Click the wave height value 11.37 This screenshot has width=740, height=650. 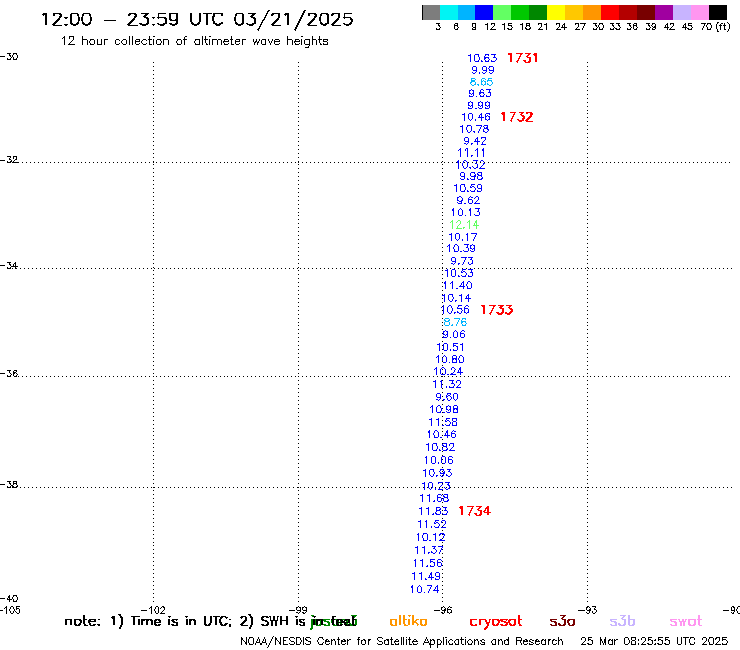pyautogui.click(x=429, y=550)
